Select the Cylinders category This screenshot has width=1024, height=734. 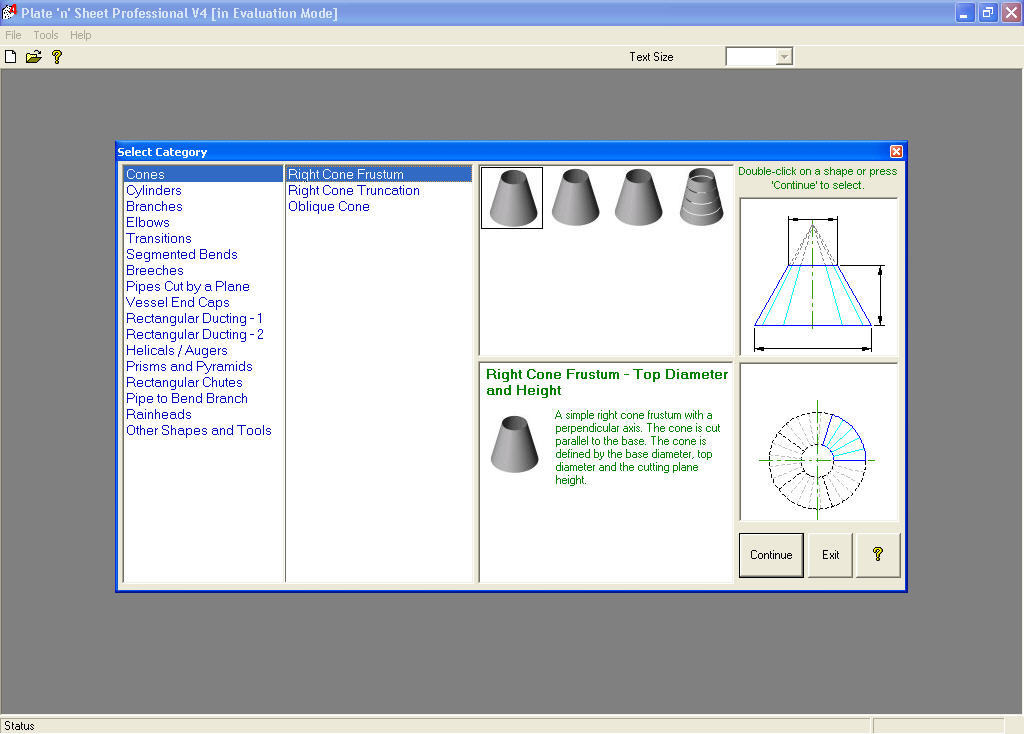pyautogui.click(x=154, y=190)
